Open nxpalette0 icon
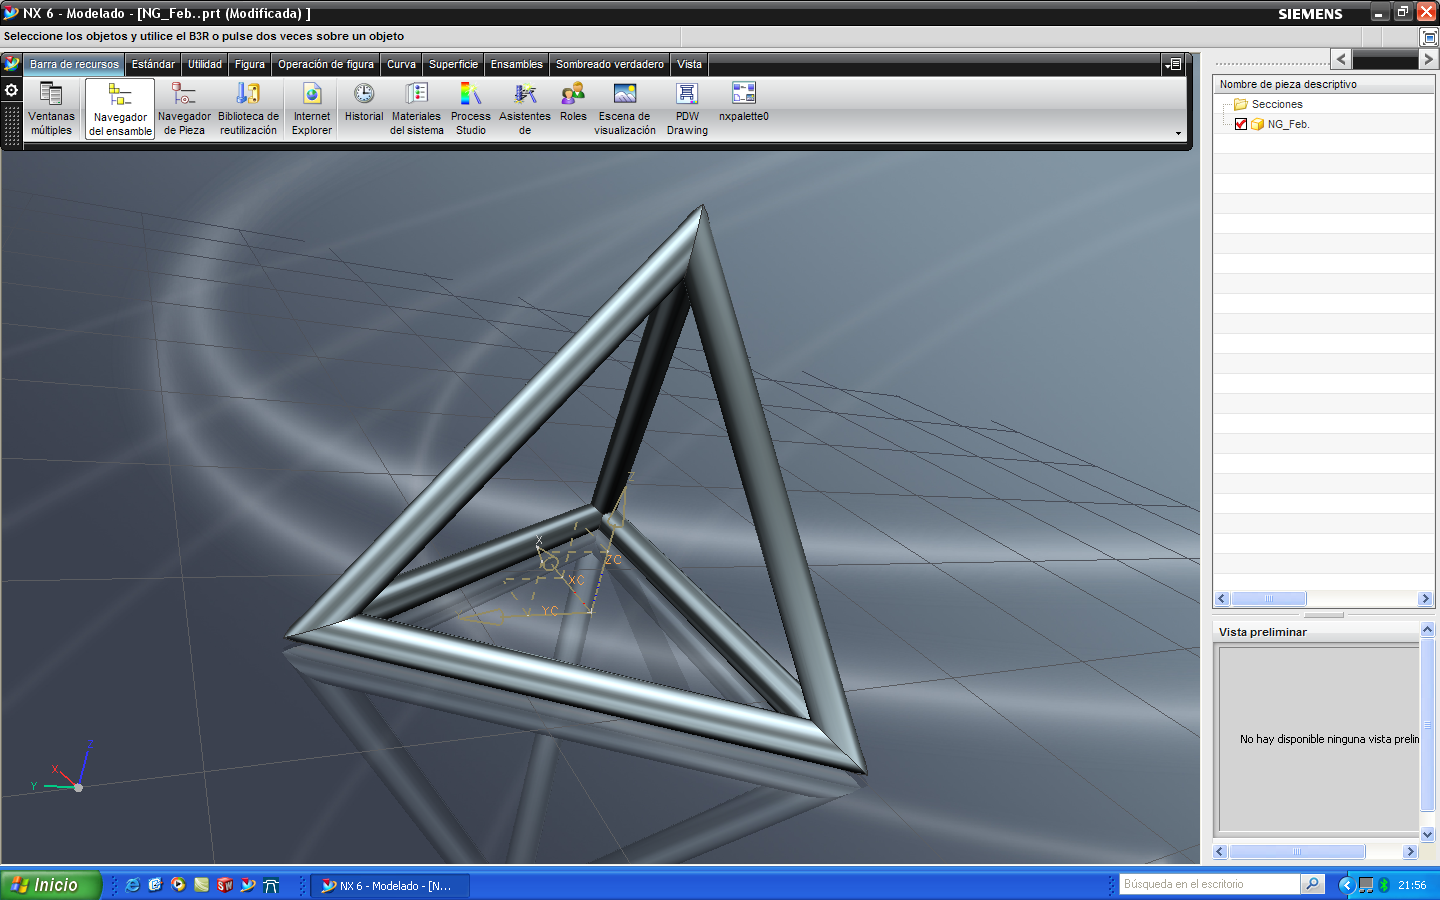This screenshot has height=900, width=1440. tap(744, 102)
